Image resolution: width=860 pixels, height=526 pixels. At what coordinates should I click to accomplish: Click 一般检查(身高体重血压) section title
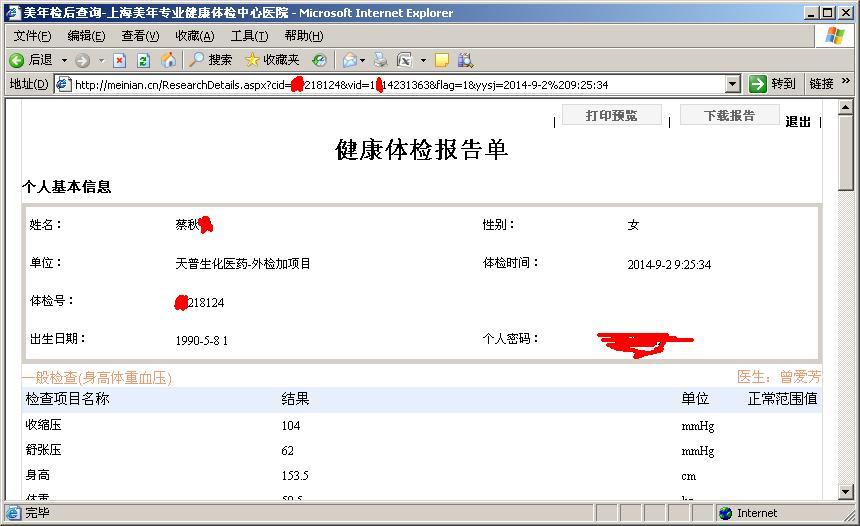click(x=97, y=377)
